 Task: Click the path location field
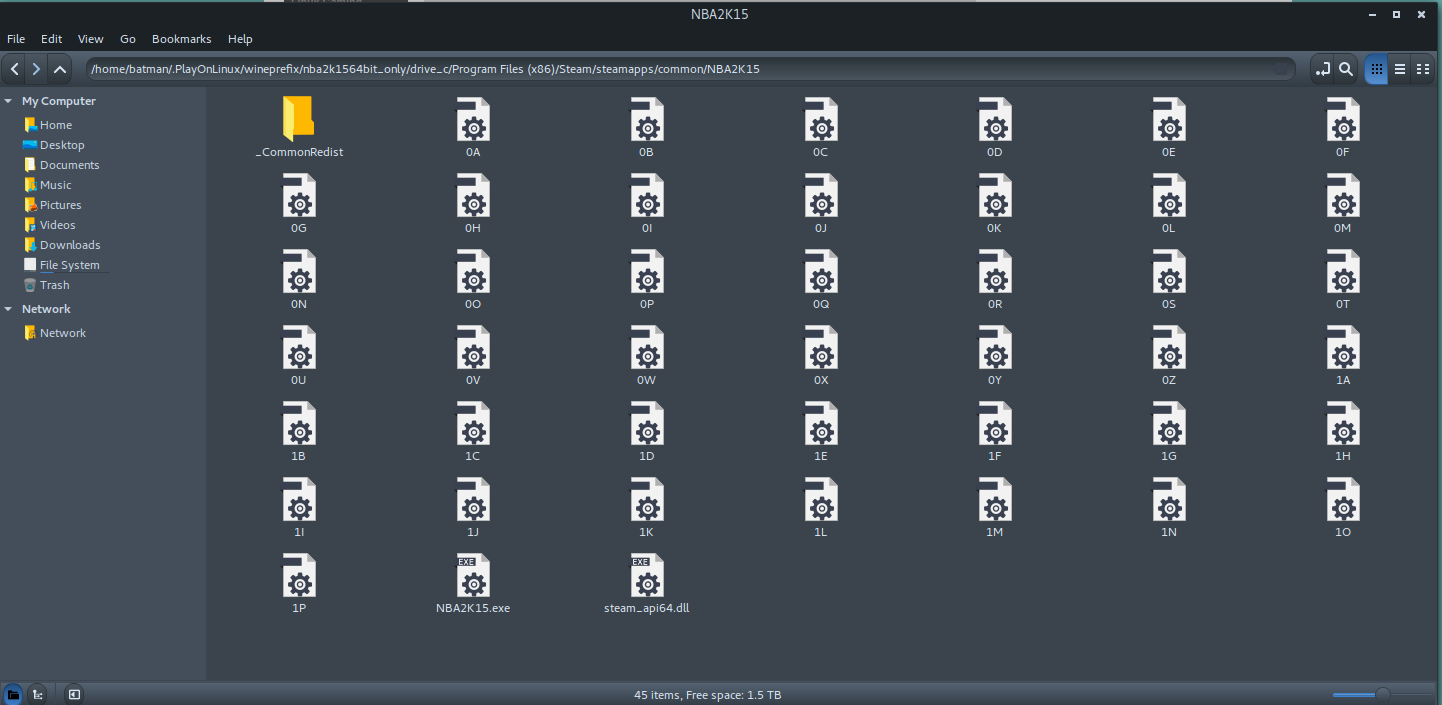click(689, 69)
